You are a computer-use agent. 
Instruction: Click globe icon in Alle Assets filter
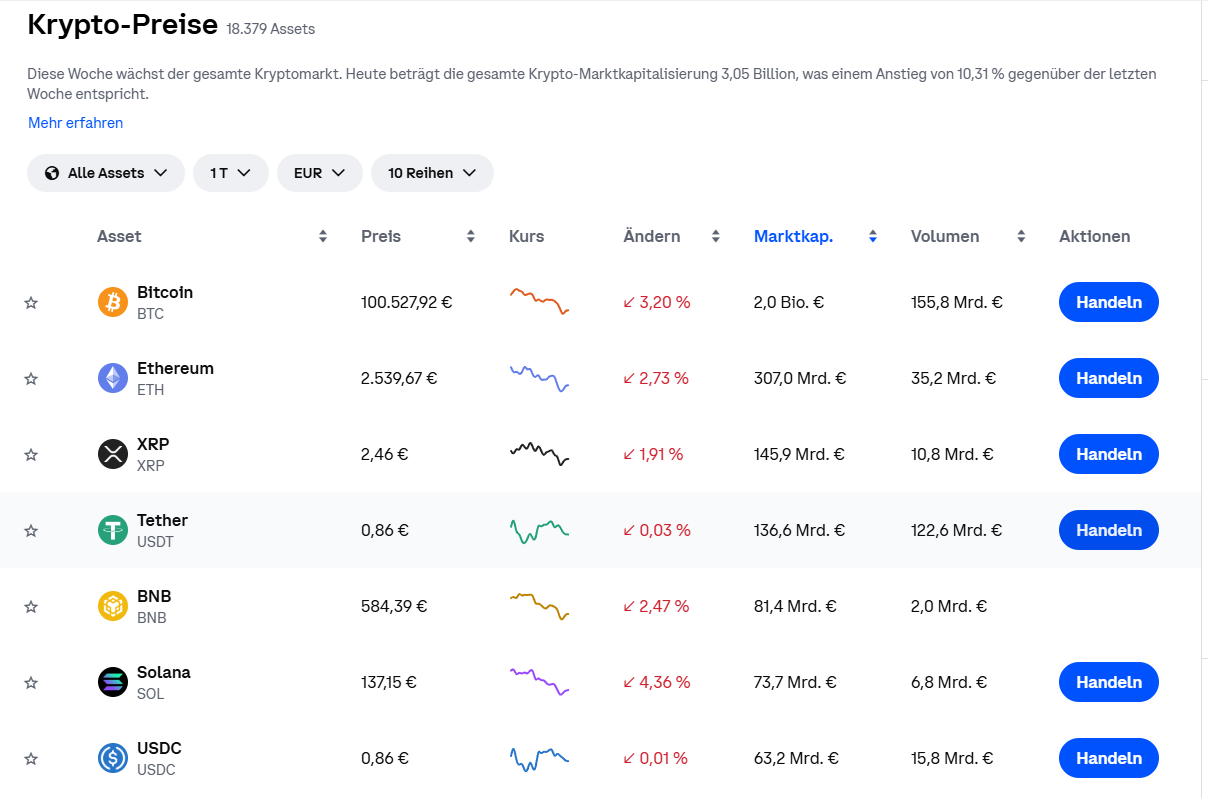tap(52, 173)
